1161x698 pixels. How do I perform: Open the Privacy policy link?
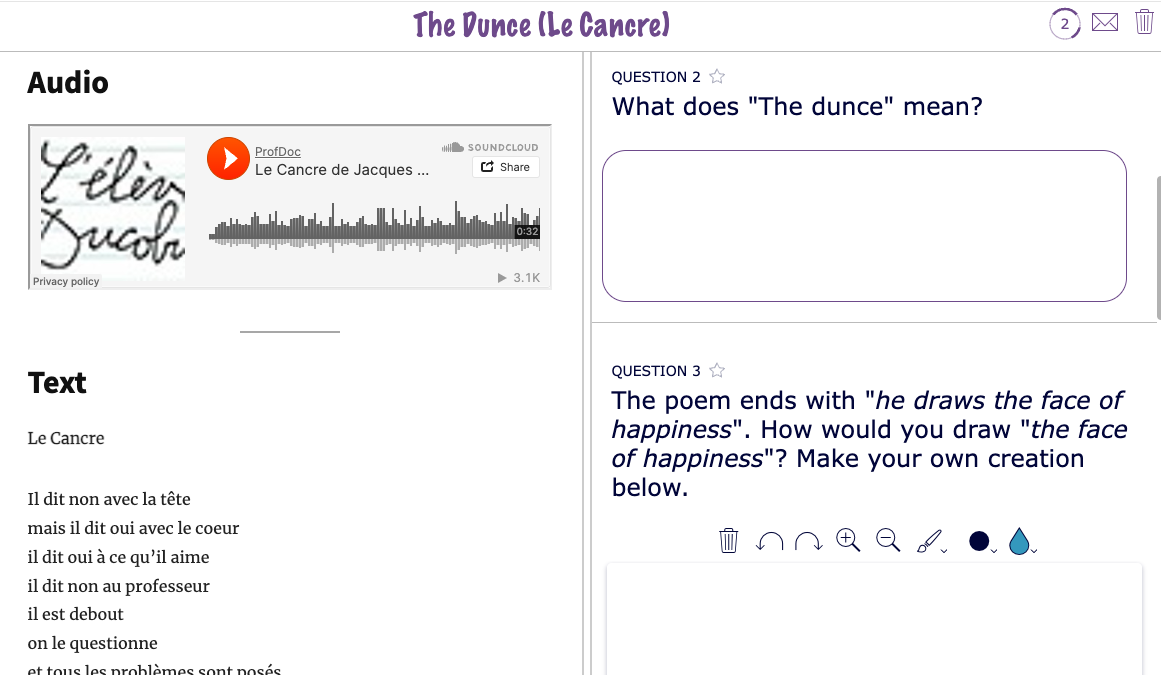65,281
